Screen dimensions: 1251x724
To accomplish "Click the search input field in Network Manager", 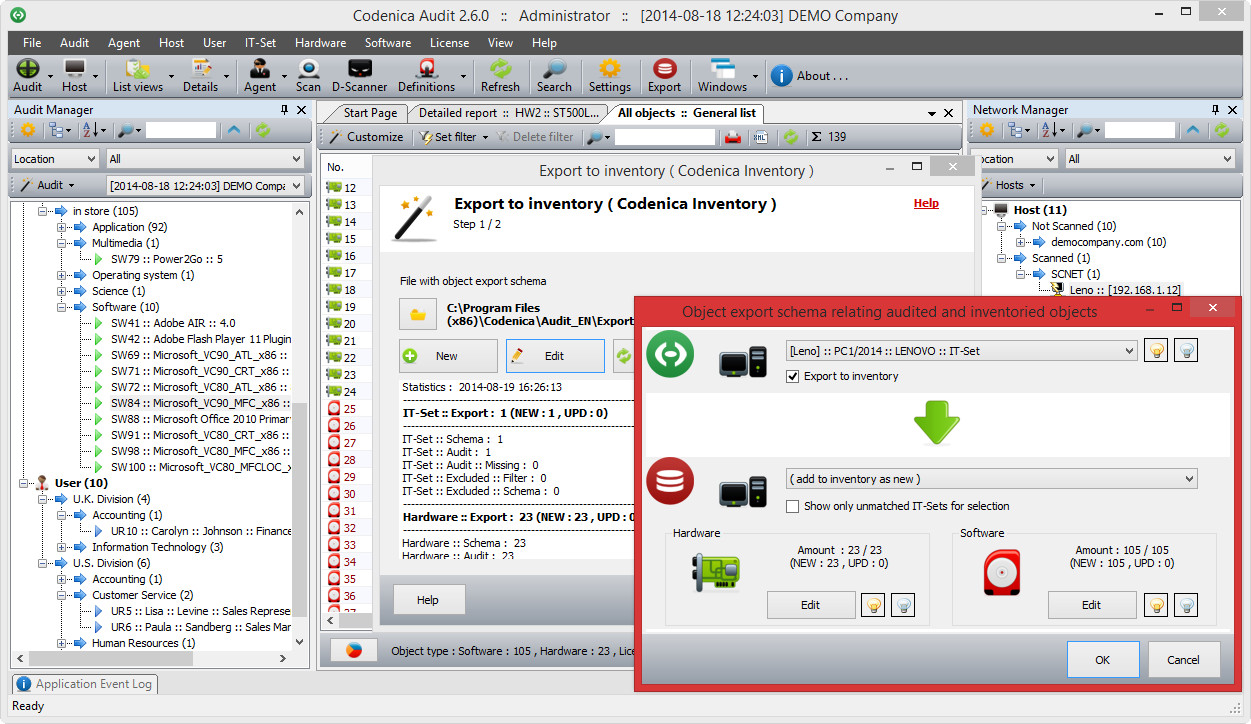I will pos(1140,130).
